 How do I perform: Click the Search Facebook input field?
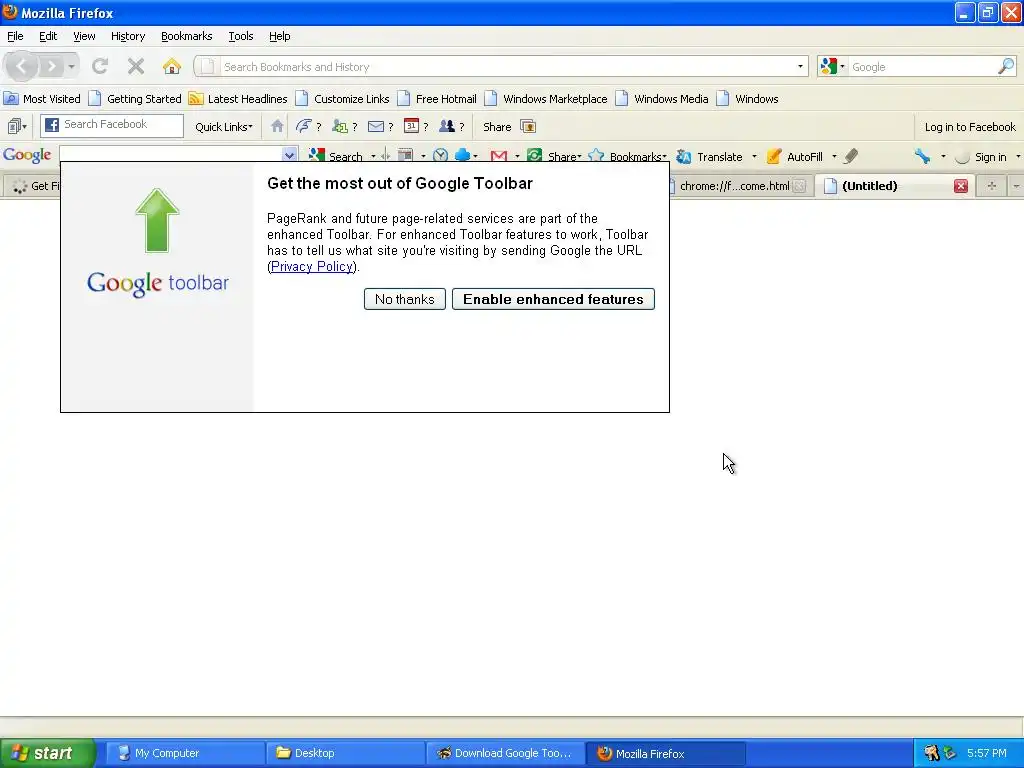[112, 125]
